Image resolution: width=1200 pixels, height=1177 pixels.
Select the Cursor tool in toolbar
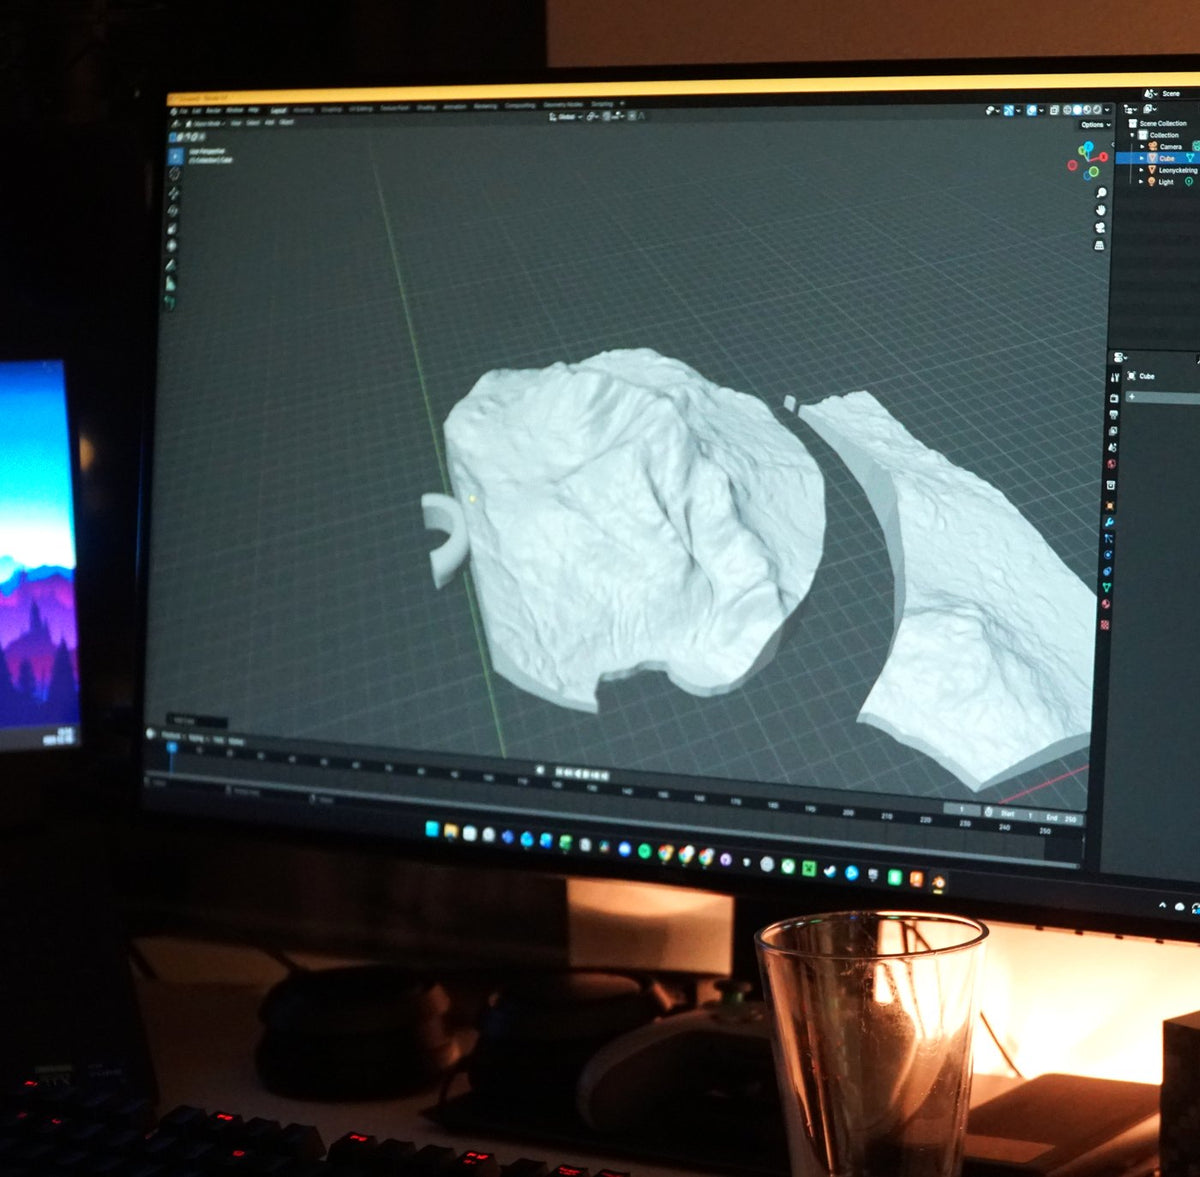click(x=174, y=173)
